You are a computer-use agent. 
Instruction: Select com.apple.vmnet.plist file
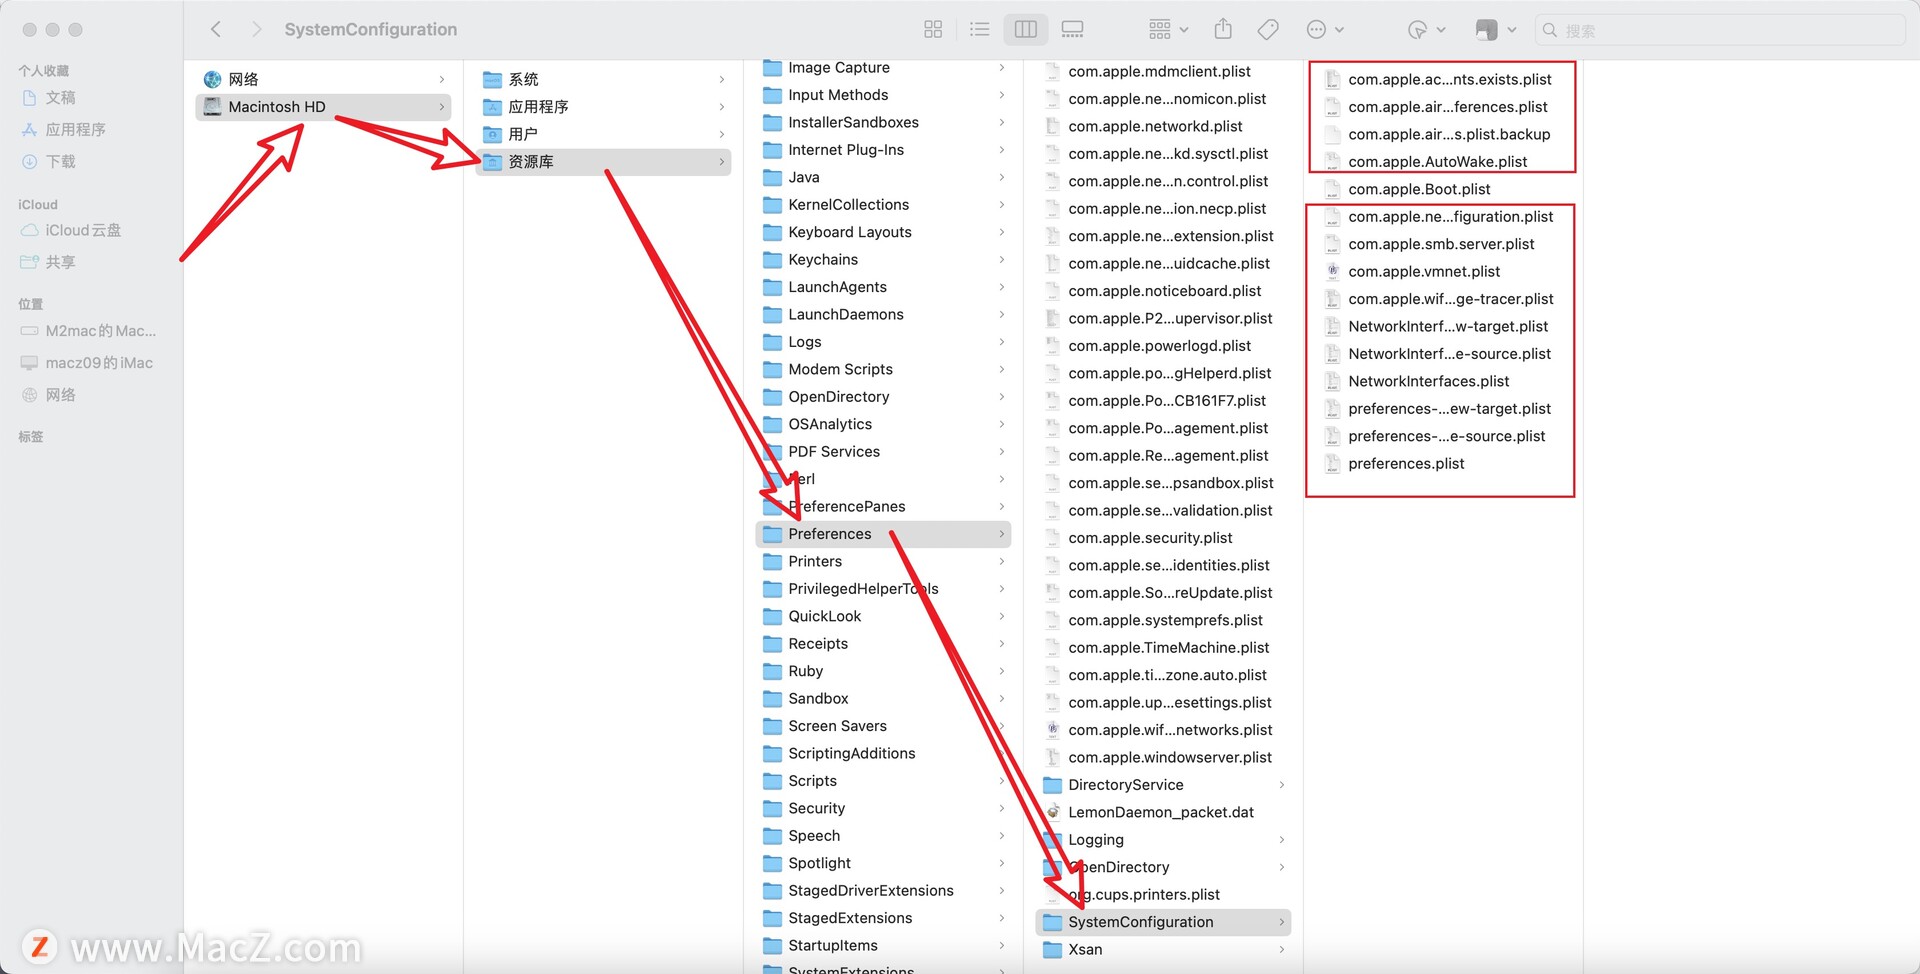click(x=1443, y=272)
